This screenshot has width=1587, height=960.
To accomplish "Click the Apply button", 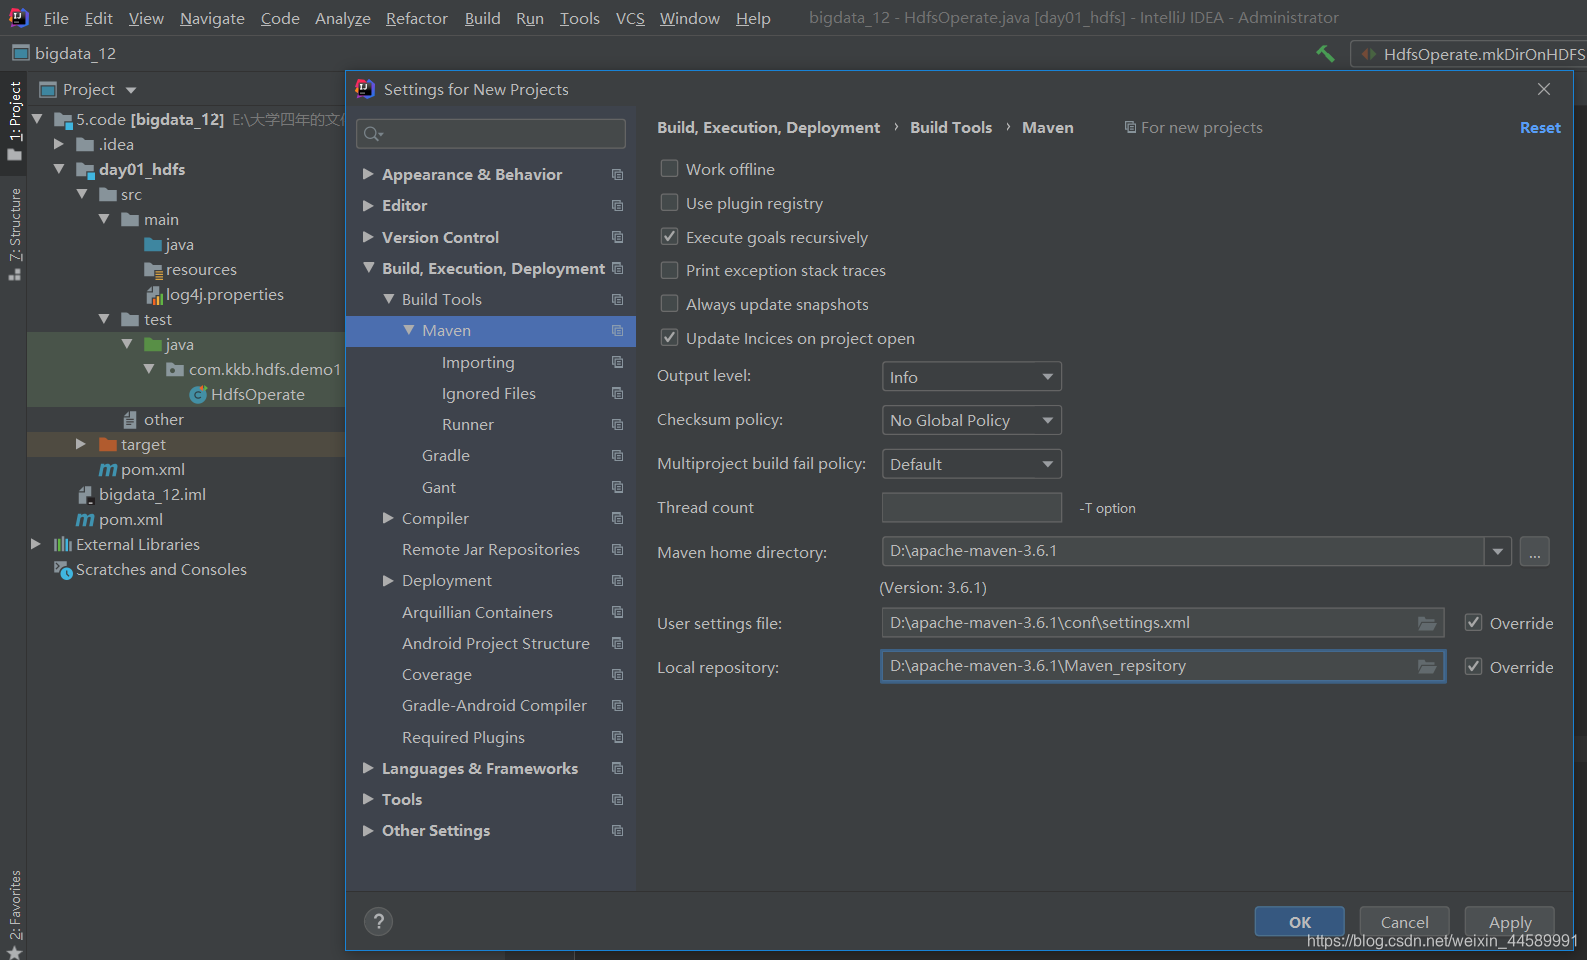I will coord(1510,922).
